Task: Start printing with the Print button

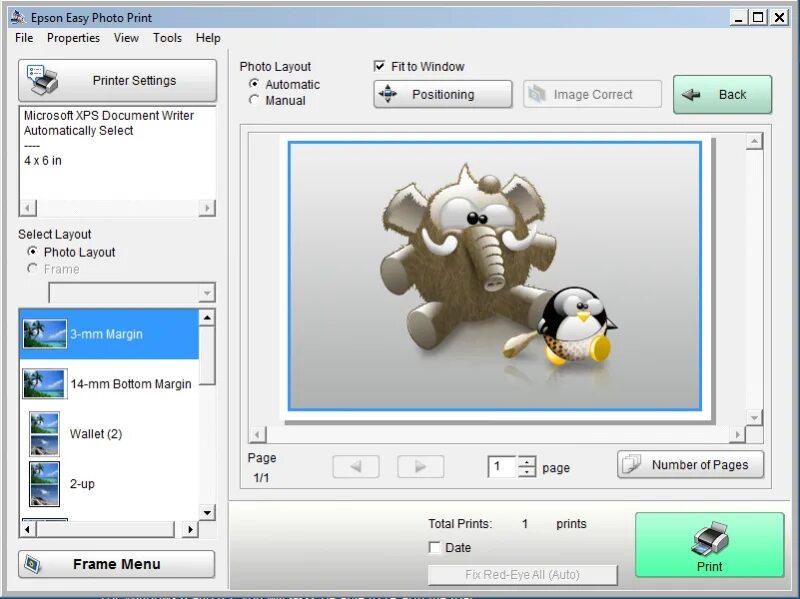Action: [709, 544]
